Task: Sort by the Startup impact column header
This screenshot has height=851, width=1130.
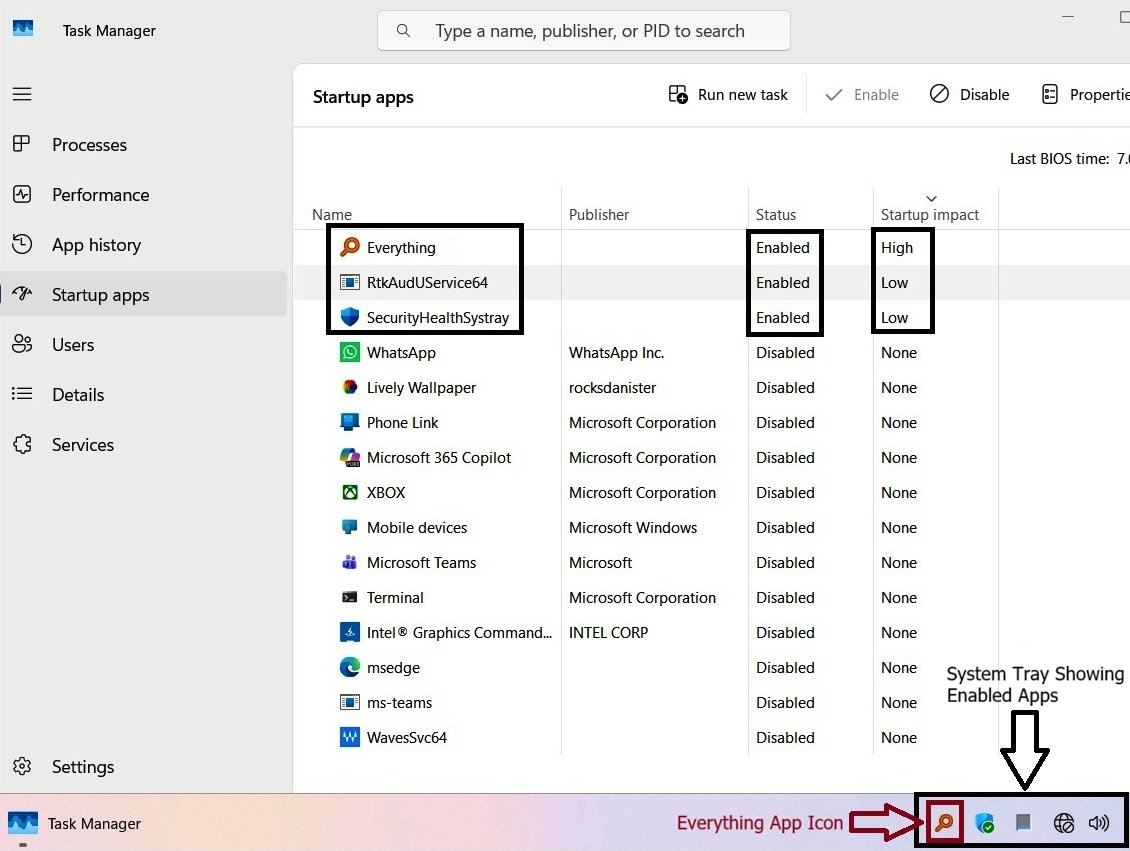Action: point(930,214)
